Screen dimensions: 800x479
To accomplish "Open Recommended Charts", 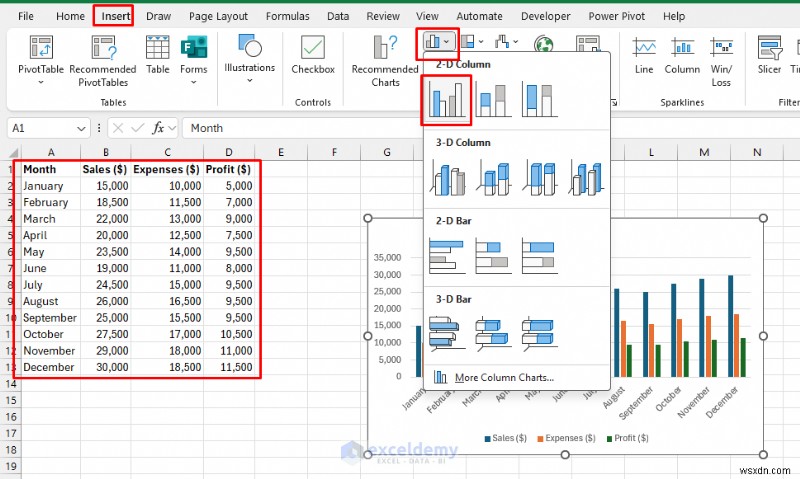I will click(x=385, y=61).
